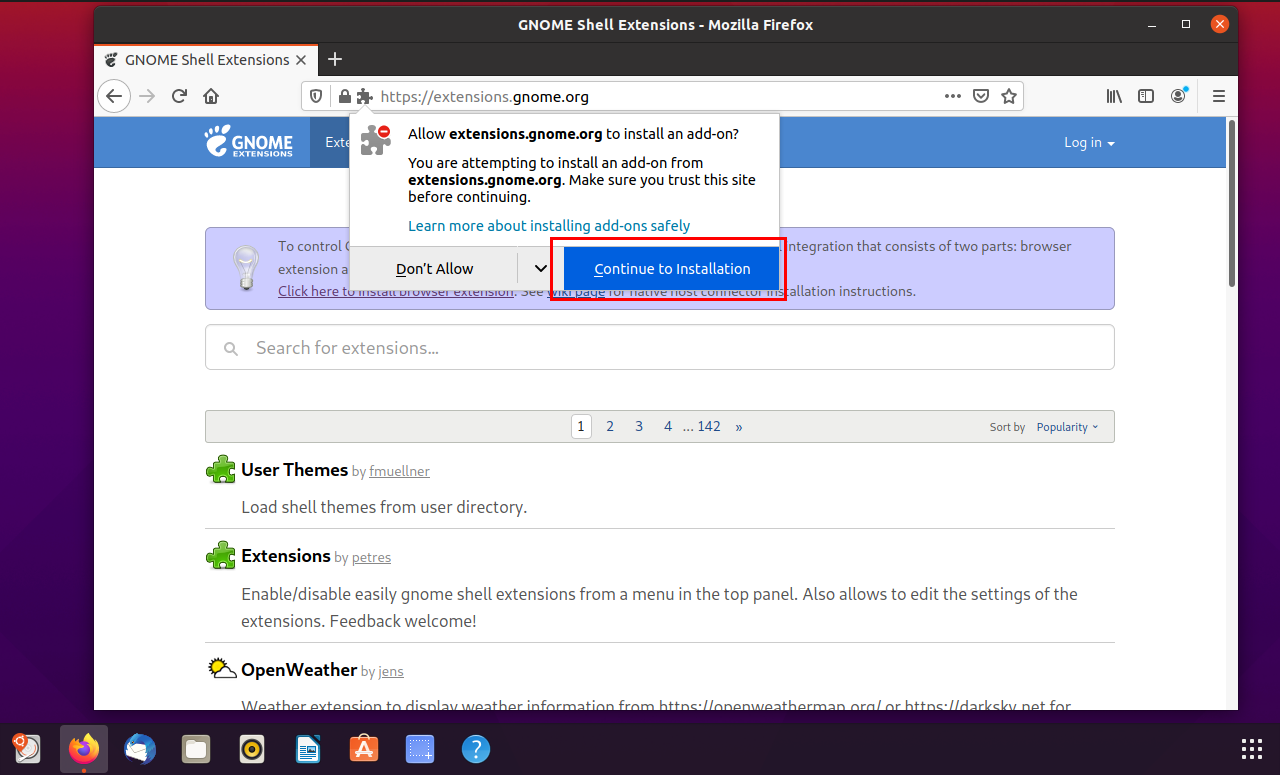The width and height of the screenshot is (1280, 775).
Task: Open the OpenWeather extension link
Action: (299, 669)
